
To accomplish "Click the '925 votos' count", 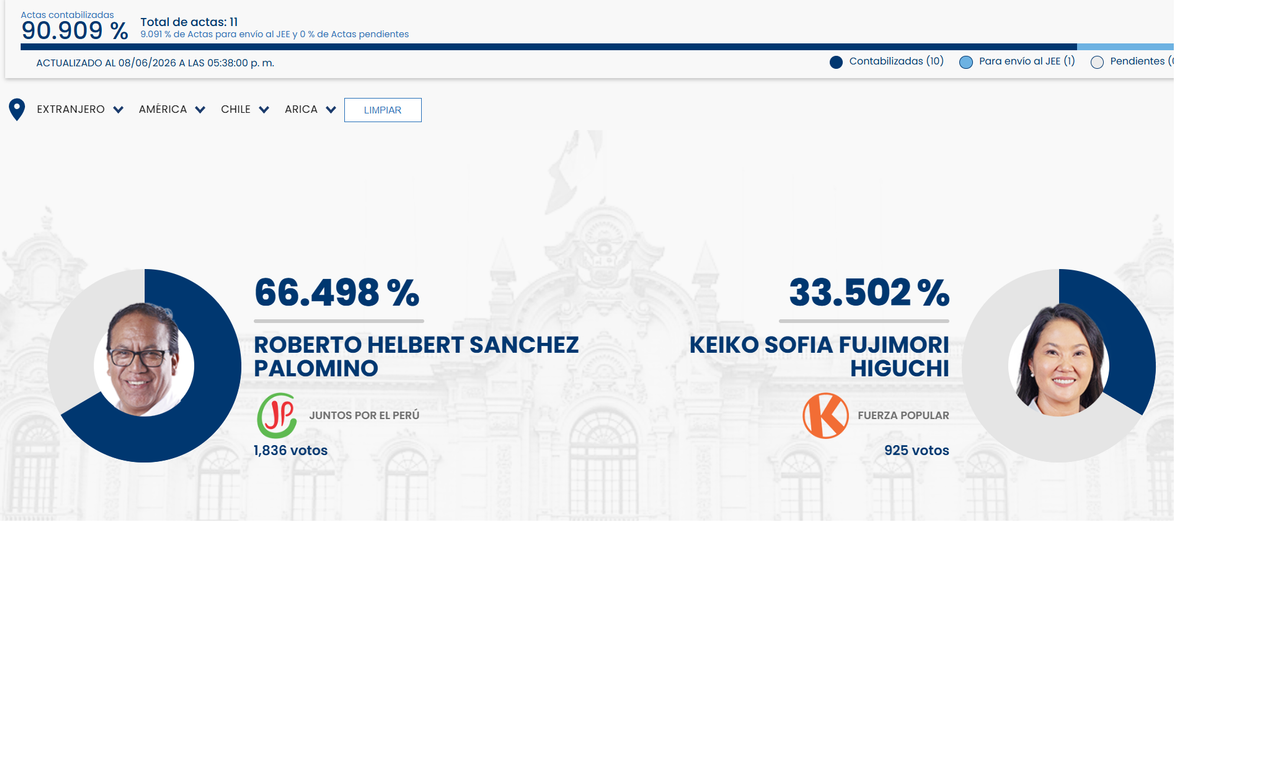I will tap(917, 451).
